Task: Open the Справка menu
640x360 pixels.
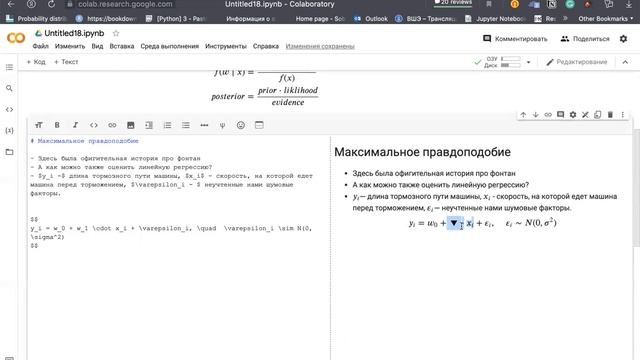Action: pos(266,46)
